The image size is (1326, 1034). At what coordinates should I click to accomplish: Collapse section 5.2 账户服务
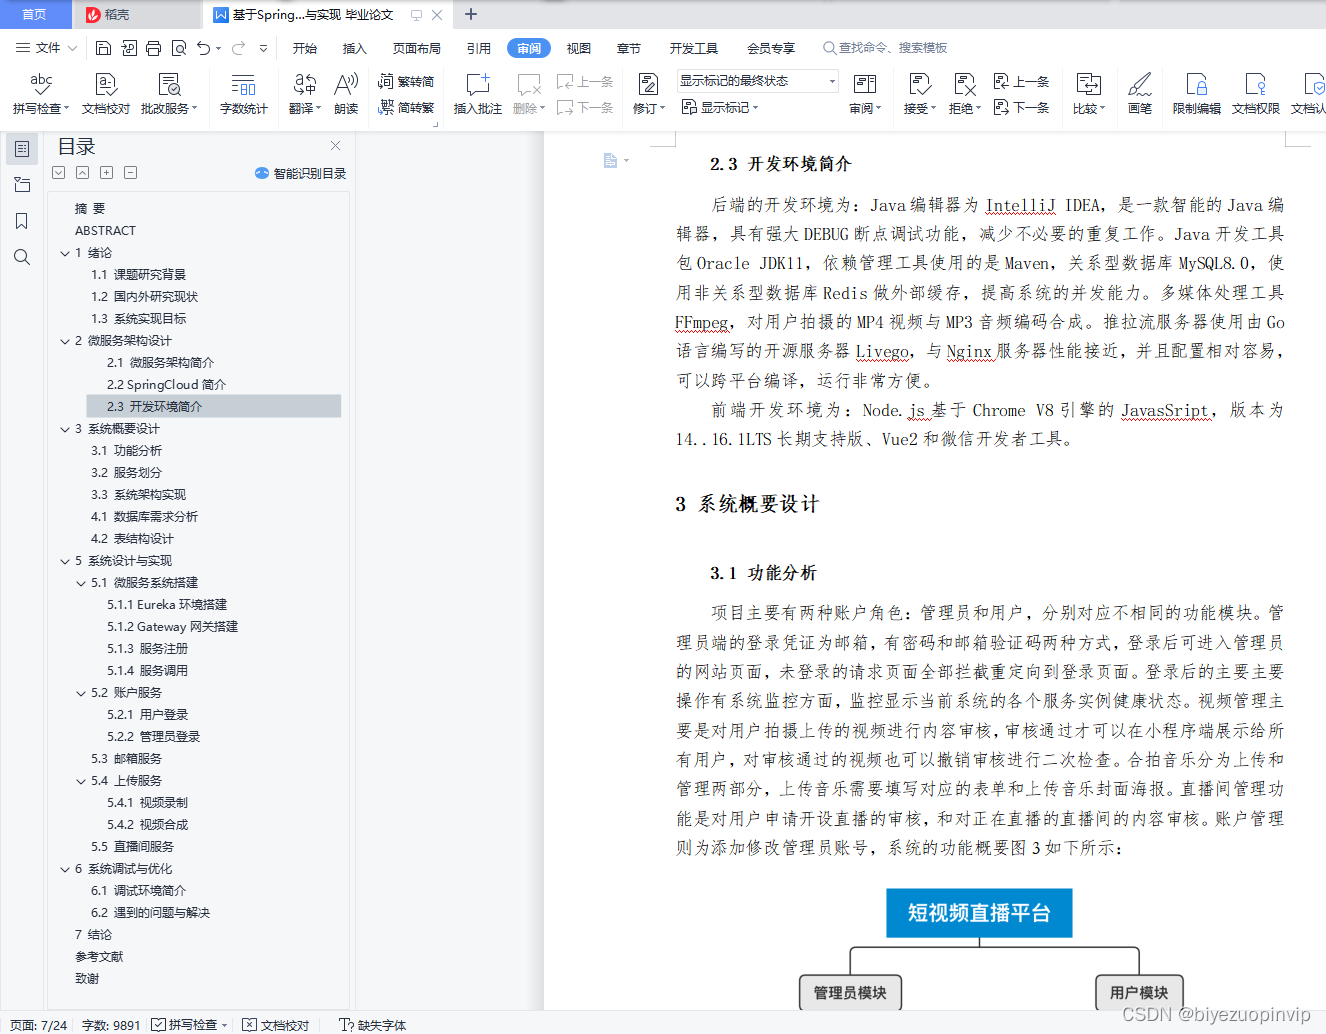81,693
